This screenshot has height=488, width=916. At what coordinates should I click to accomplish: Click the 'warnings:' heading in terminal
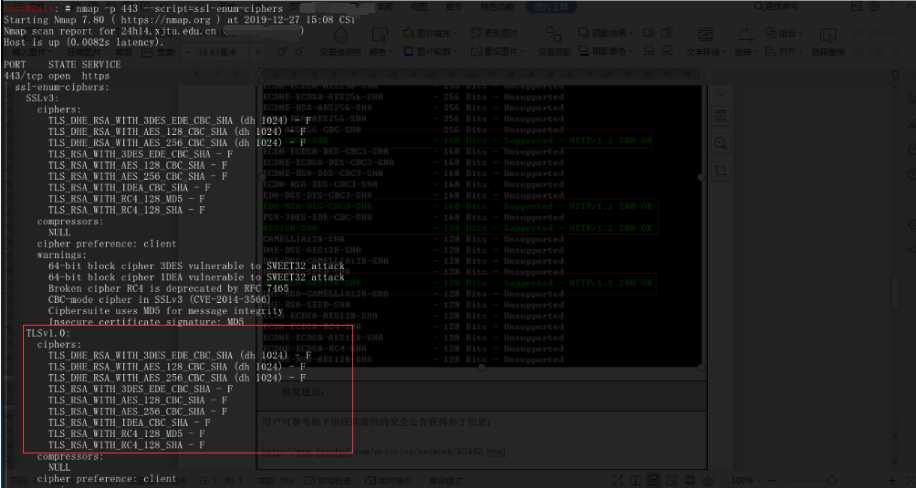tap(62, 255)
